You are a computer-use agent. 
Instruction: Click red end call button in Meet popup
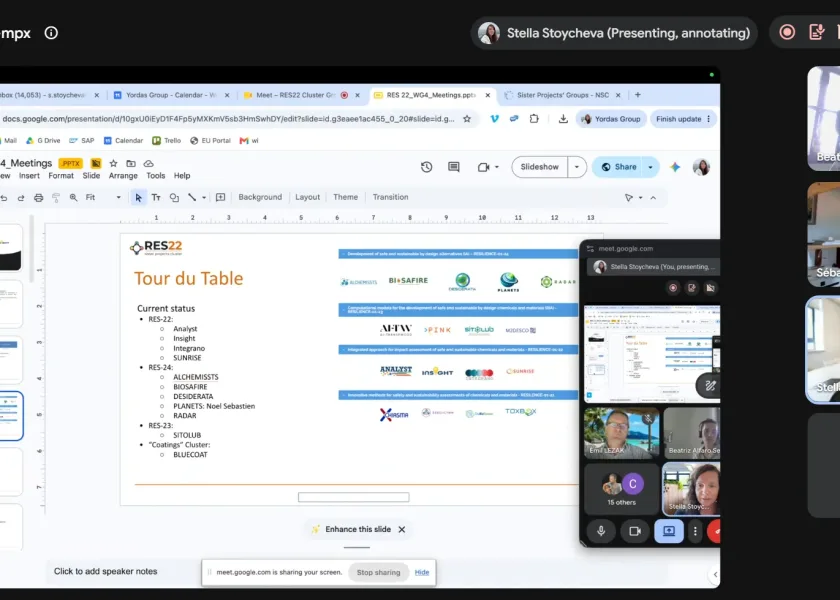tap(714, 531)
